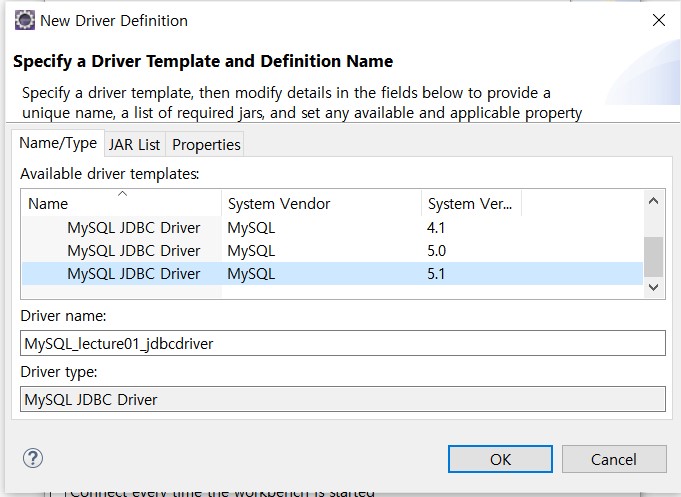Click the templates list scrollbar thumb

653,257
